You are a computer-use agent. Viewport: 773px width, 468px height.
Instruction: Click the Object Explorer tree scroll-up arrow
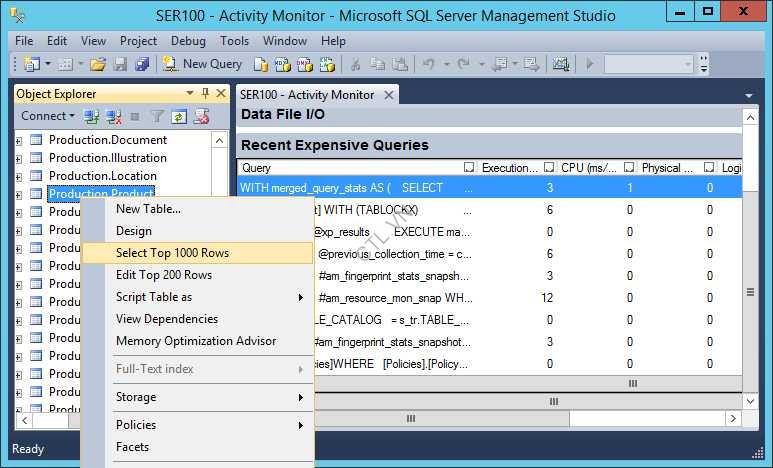[x=220, y=141]
